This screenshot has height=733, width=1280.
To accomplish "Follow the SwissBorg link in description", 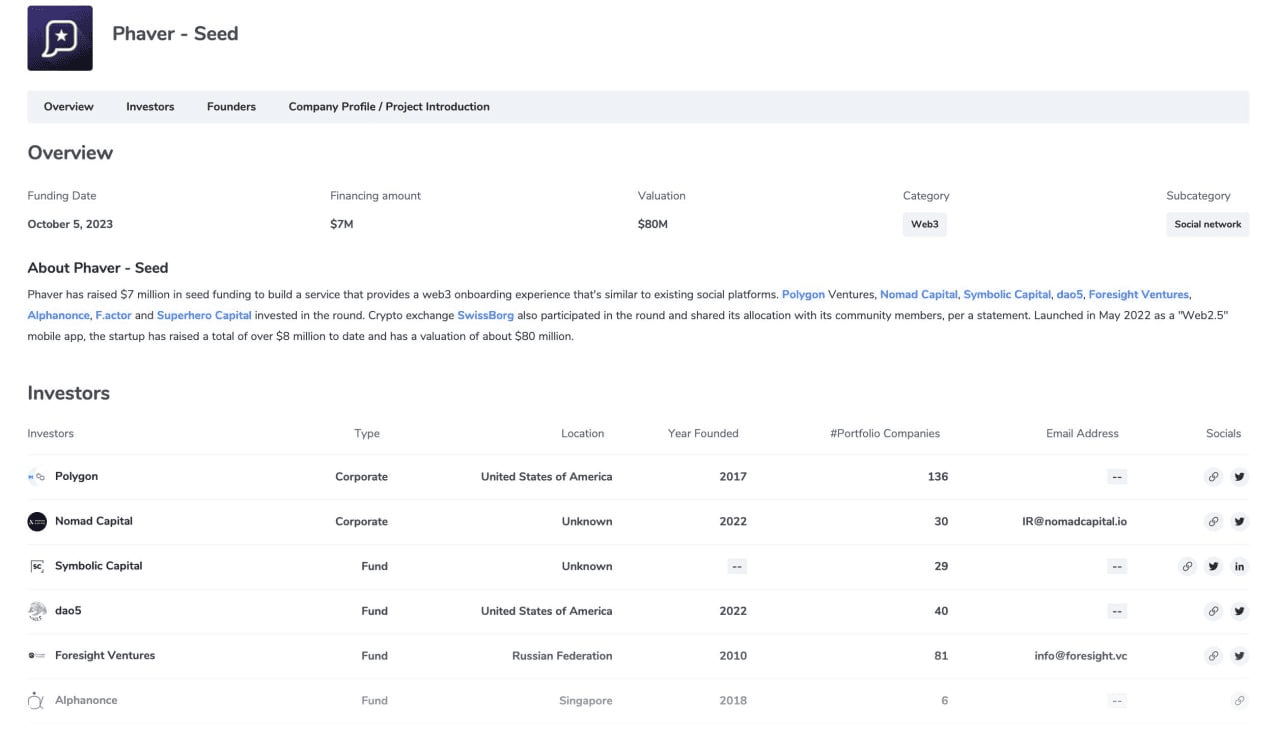I will point(484,315).
